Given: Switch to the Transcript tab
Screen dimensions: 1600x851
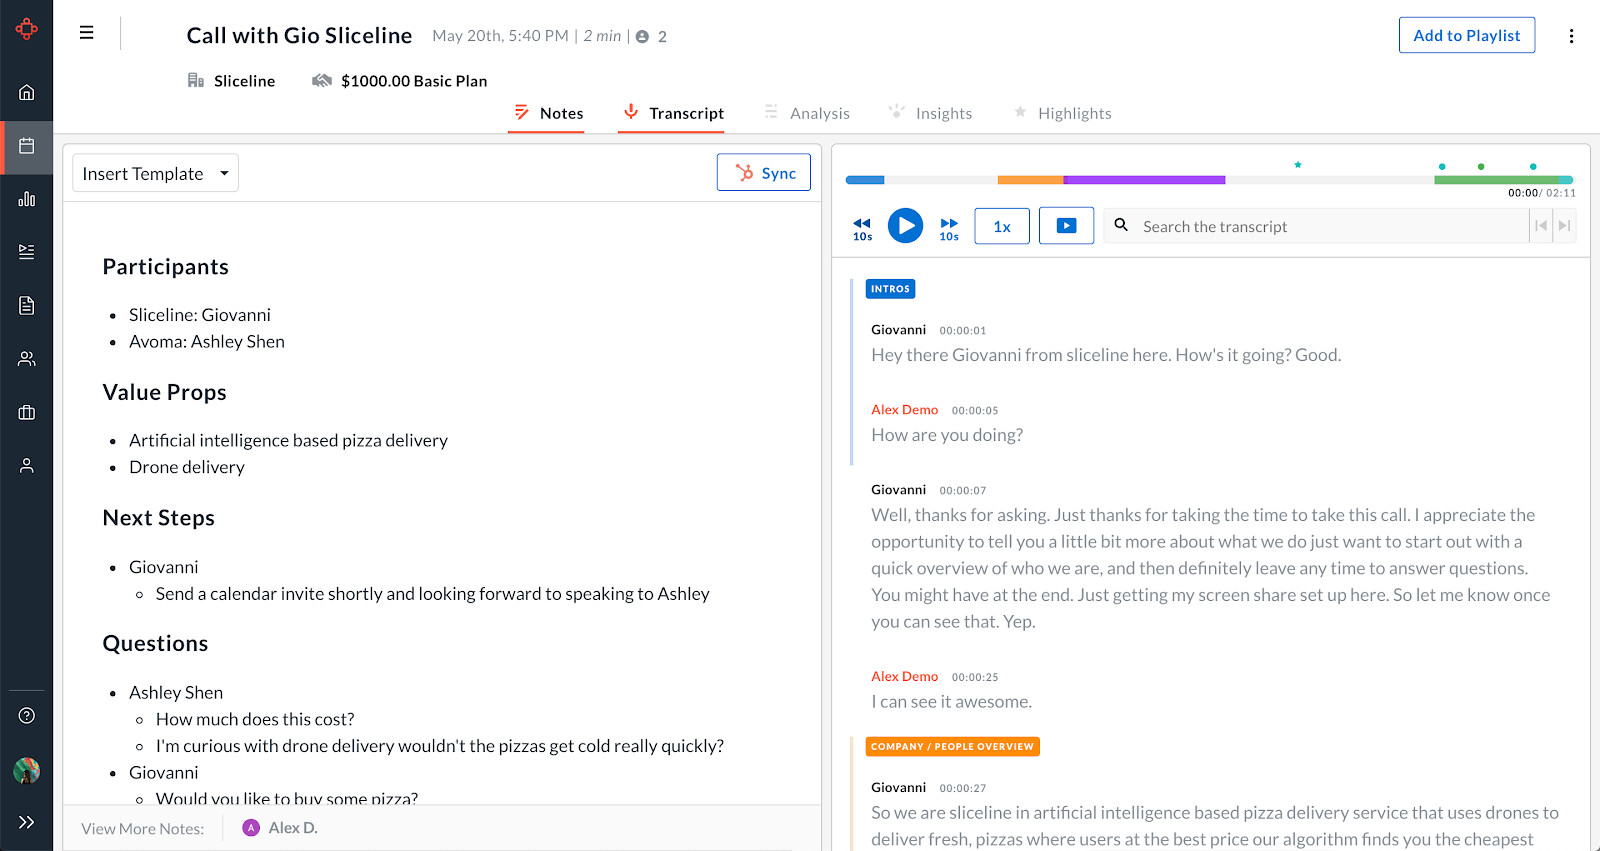Looking at the screenshot, I should (x=673, y=113).
